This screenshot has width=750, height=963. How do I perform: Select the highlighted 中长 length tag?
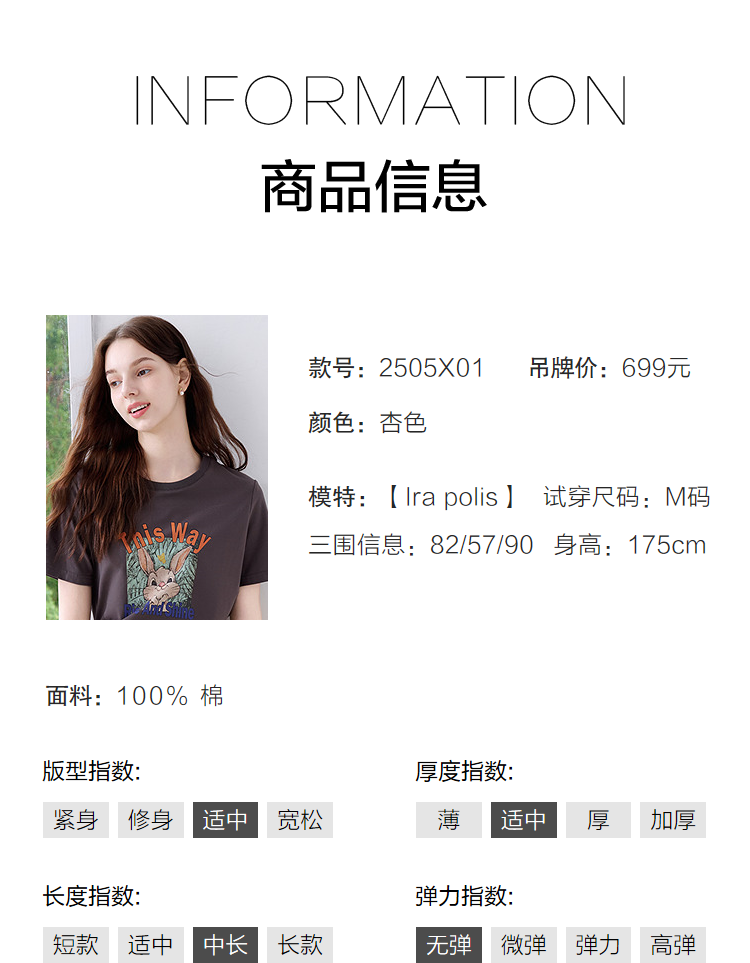(225, 945)
